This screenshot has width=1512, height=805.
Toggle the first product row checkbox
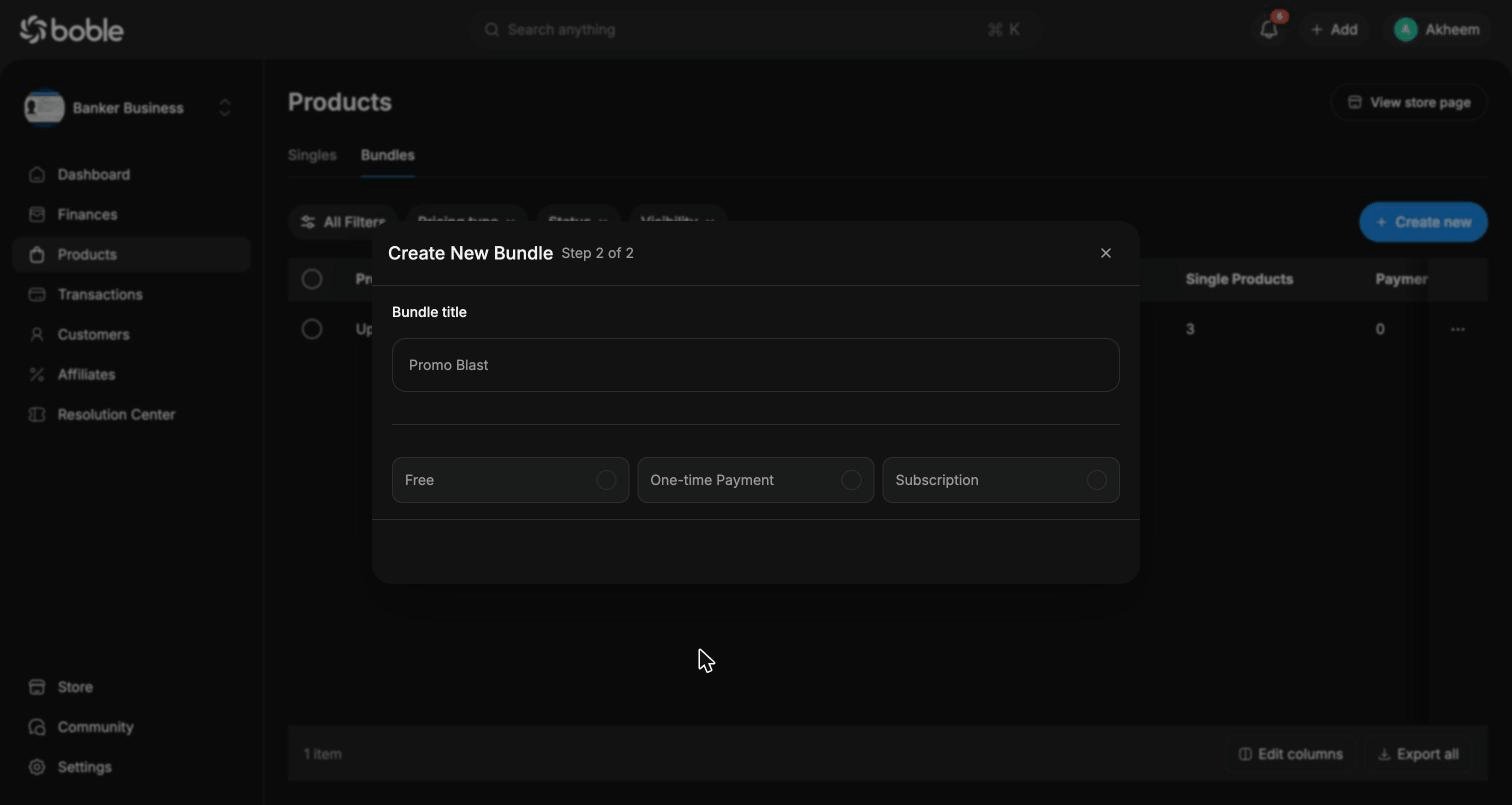(x=312, y=329)
